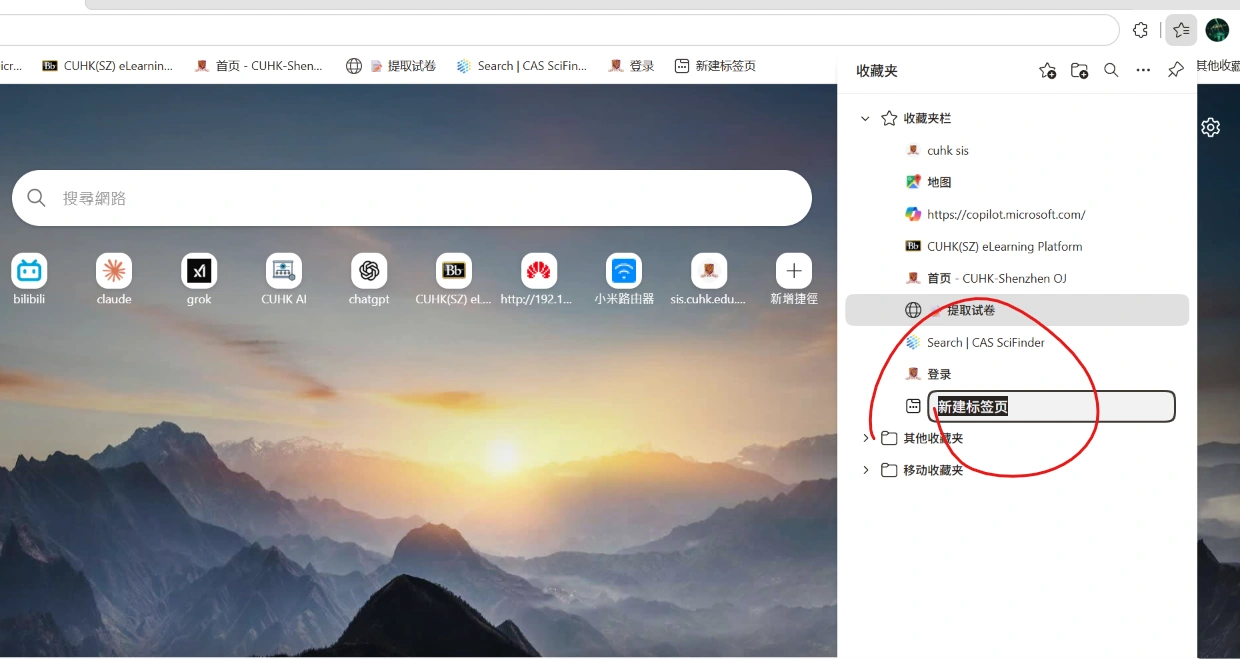1240x659 pixels.
Task: Collapse the 收藏夹栏 folder
Action: (865, 118)
